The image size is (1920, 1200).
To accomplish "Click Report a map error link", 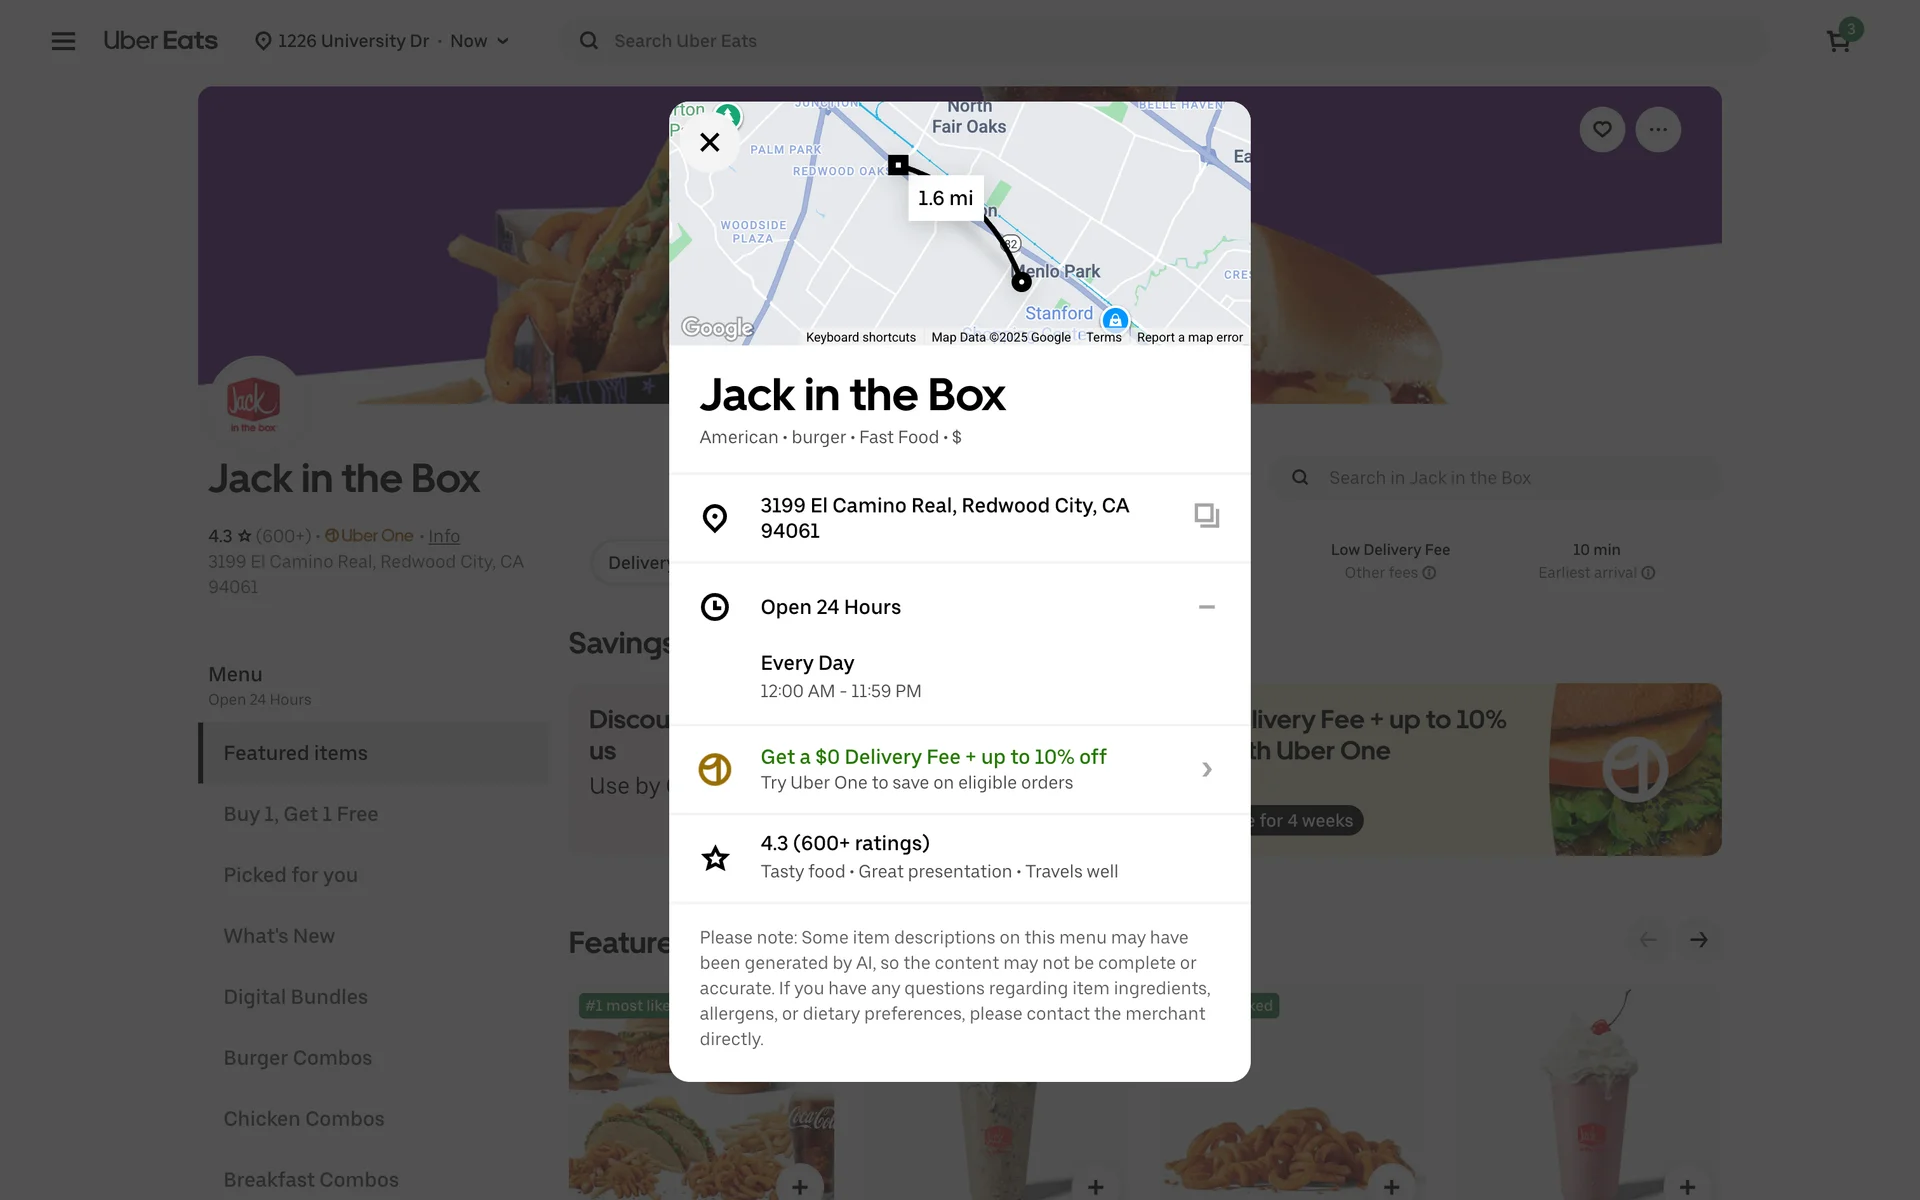I will pyautogui.click(x=1189, y=337).
